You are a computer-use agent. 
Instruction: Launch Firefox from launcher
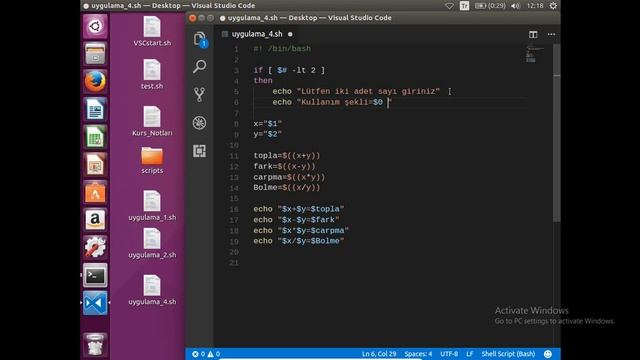(x=95, y=81)
